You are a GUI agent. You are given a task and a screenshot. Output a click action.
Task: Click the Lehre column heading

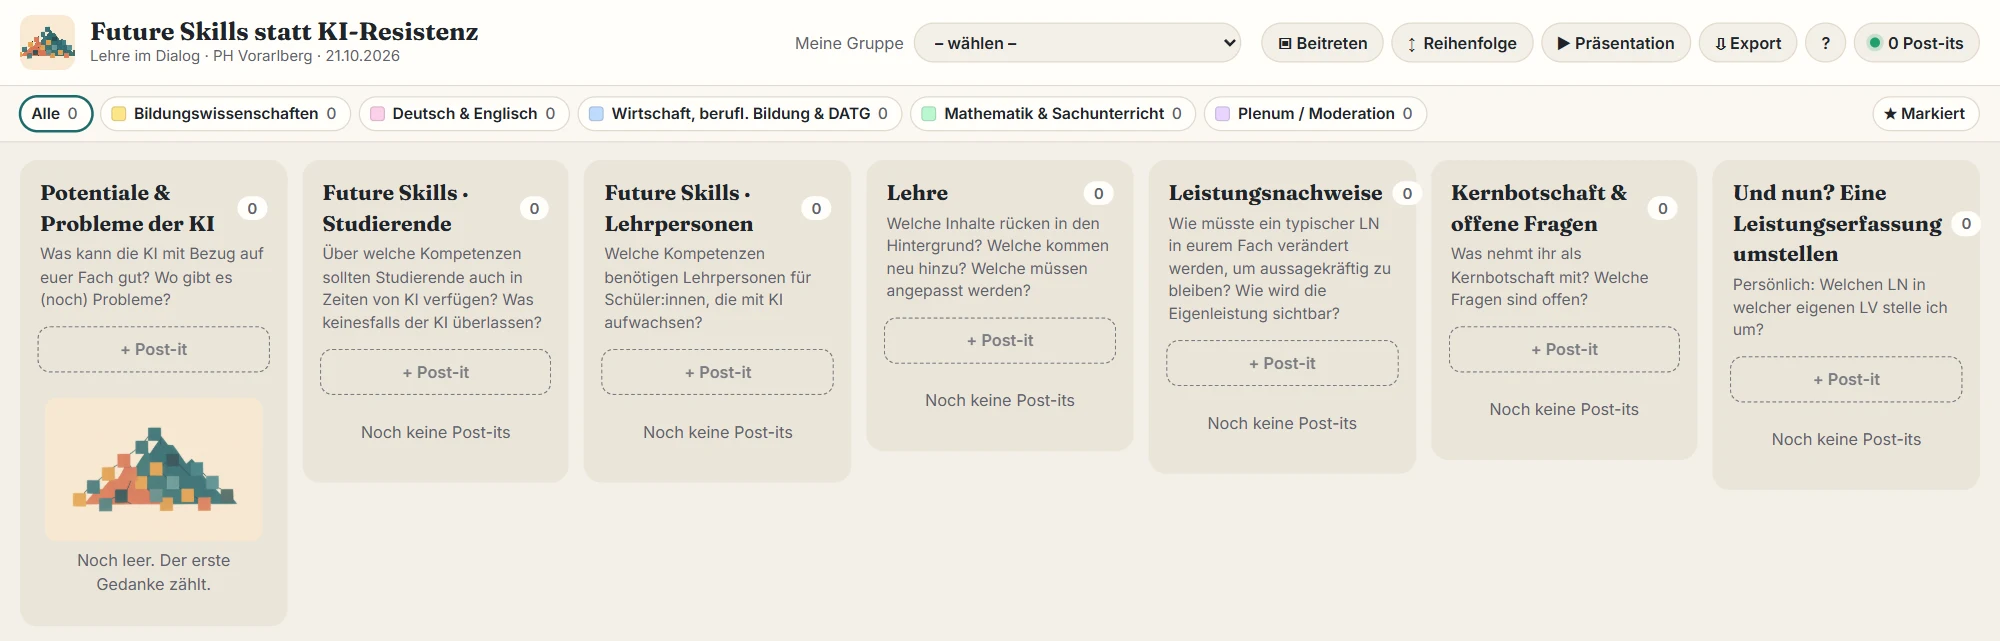(917, 193)
